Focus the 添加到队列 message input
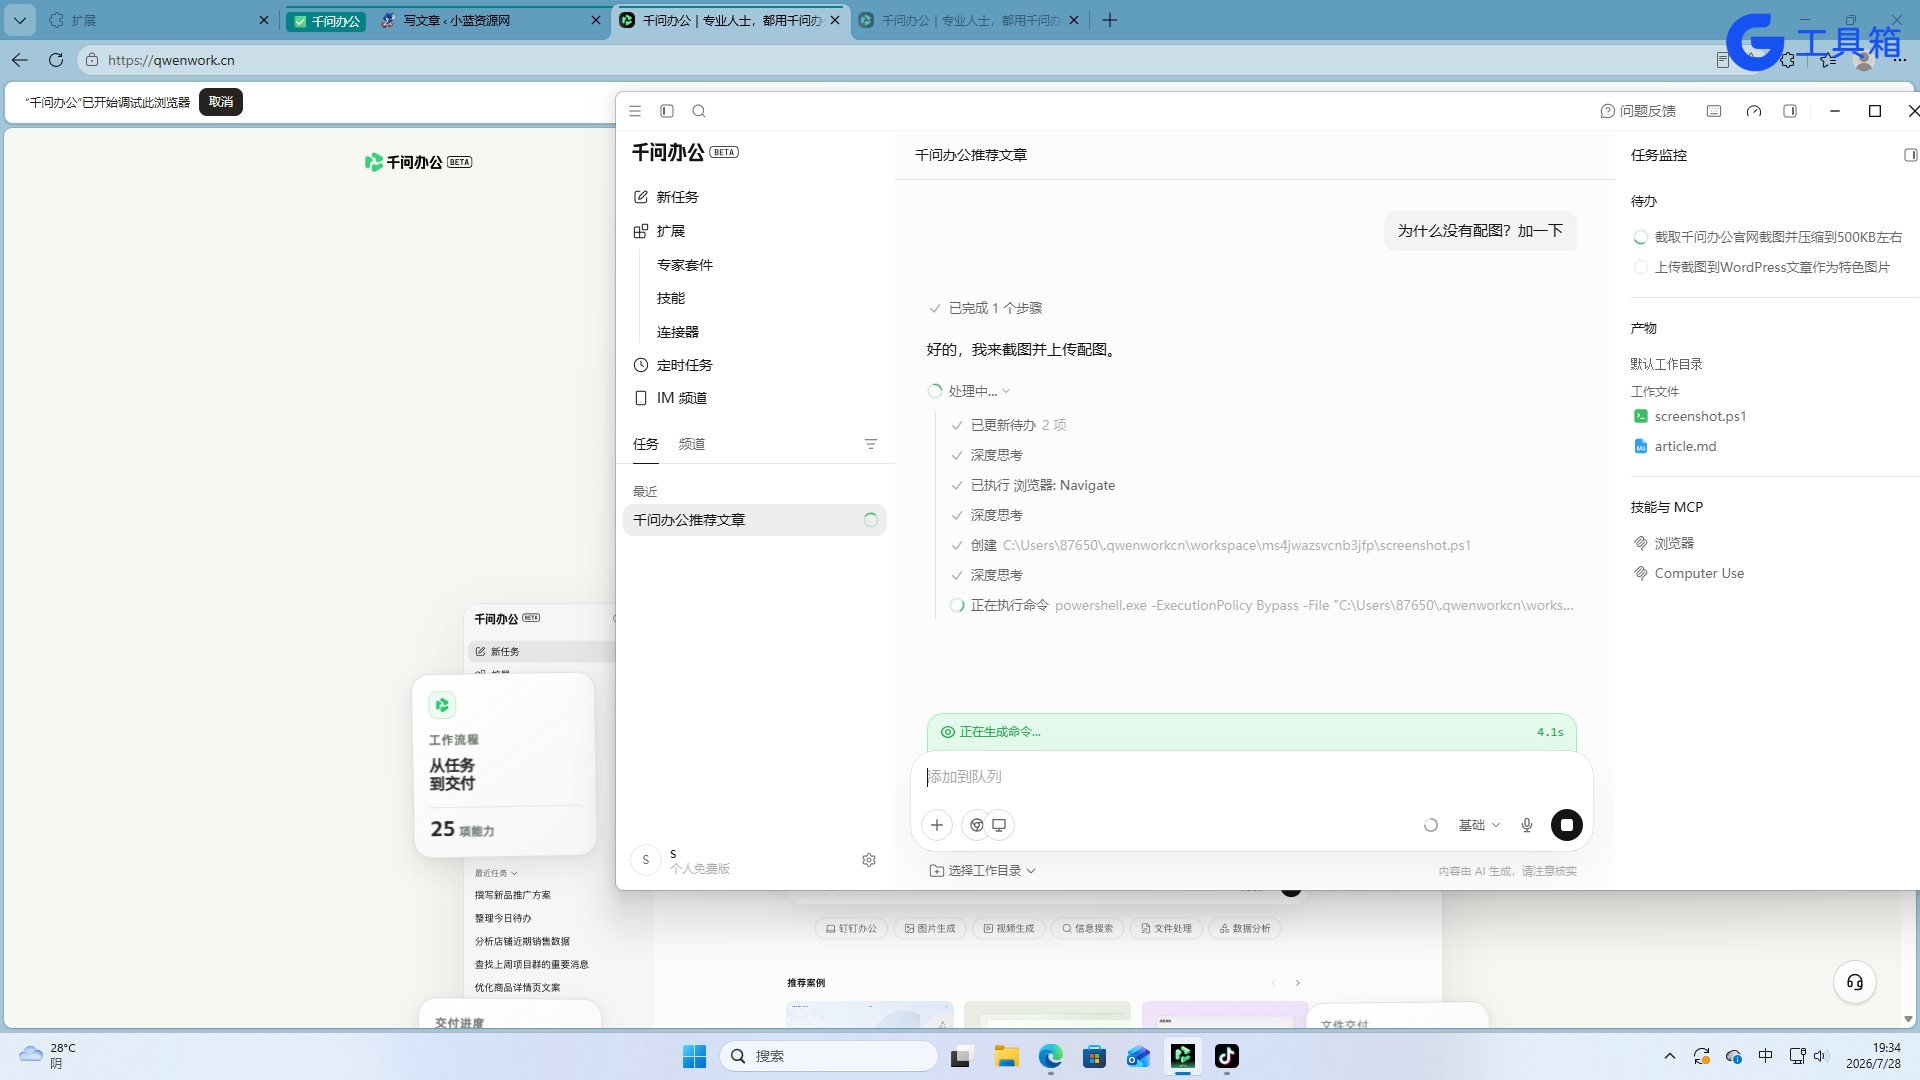1920x1080 pixels. [x=1251, y=777]
